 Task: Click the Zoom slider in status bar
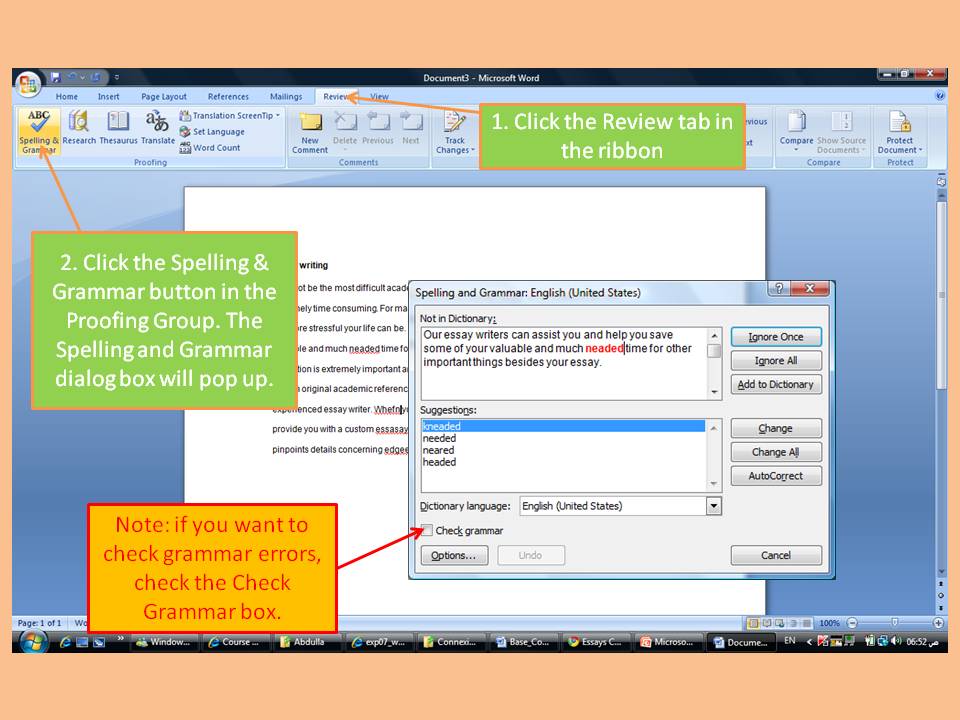point(894,623)
